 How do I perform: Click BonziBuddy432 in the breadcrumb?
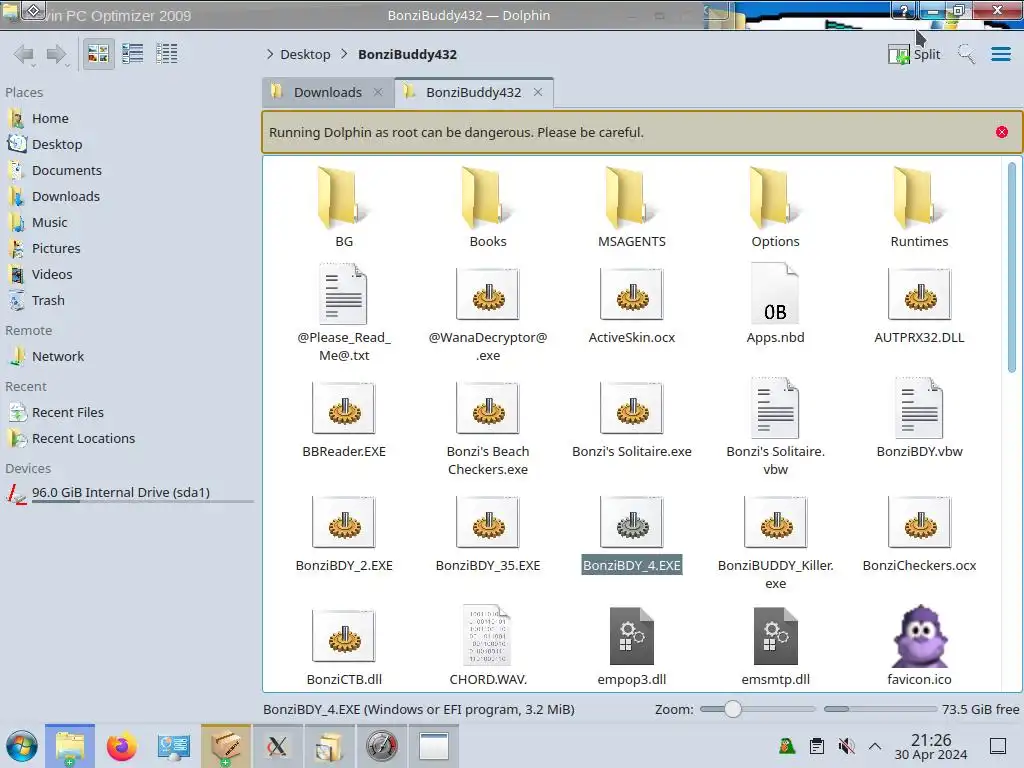pyautogui.click(x=407, y=55)
